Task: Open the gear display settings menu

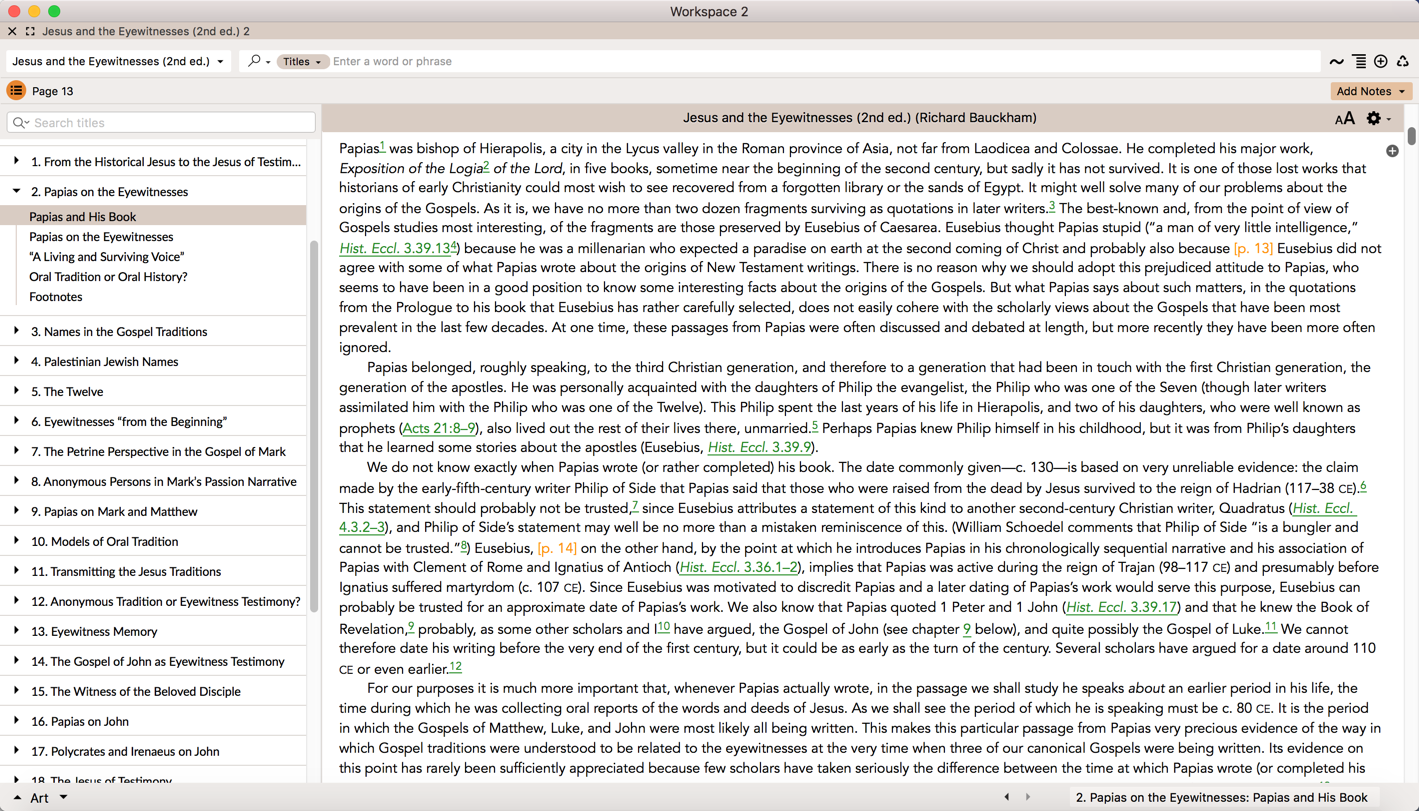Action: pos(1378,119)
